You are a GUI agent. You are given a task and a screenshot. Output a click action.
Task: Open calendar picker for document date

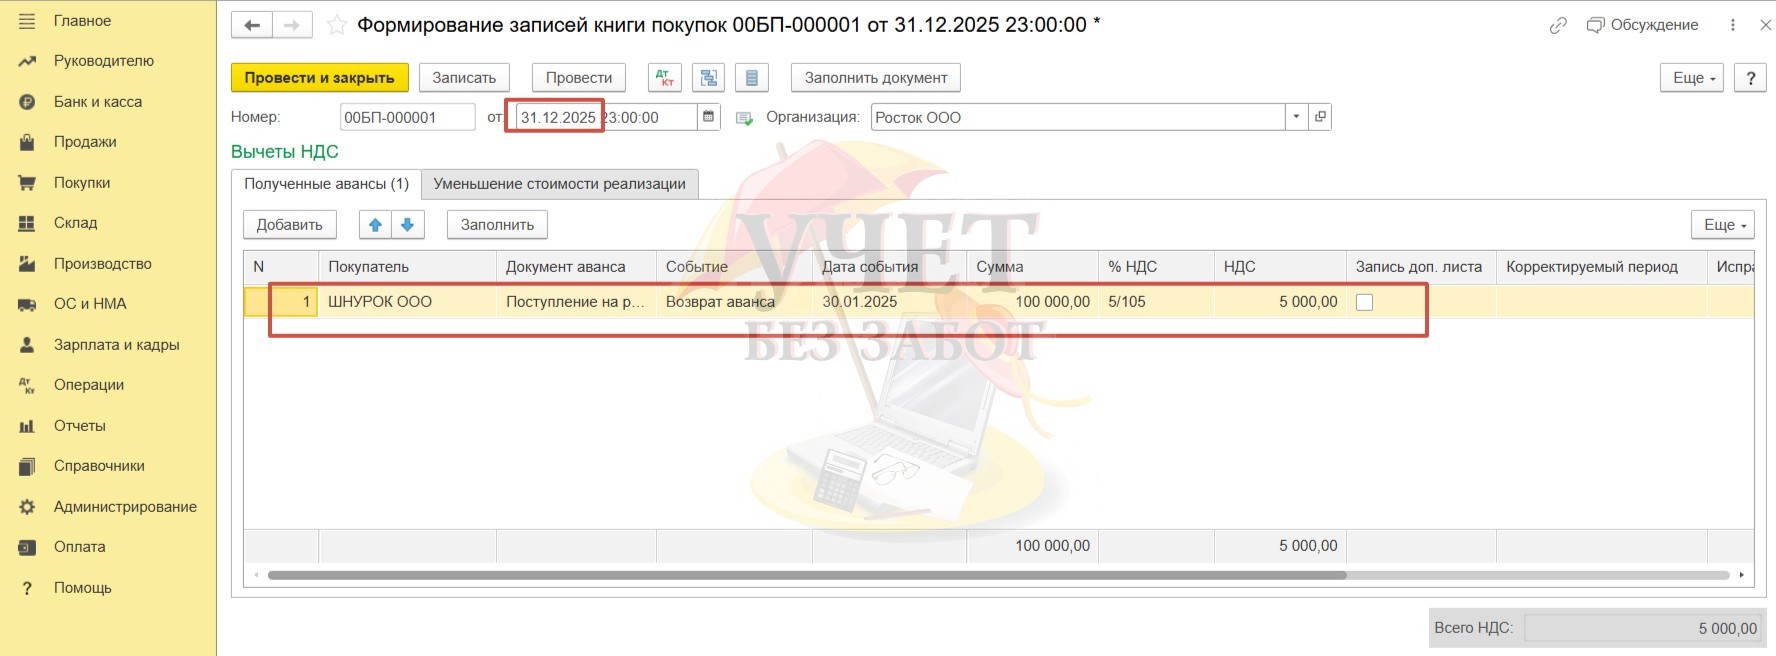pyautogui.click(x=708, y=117)
